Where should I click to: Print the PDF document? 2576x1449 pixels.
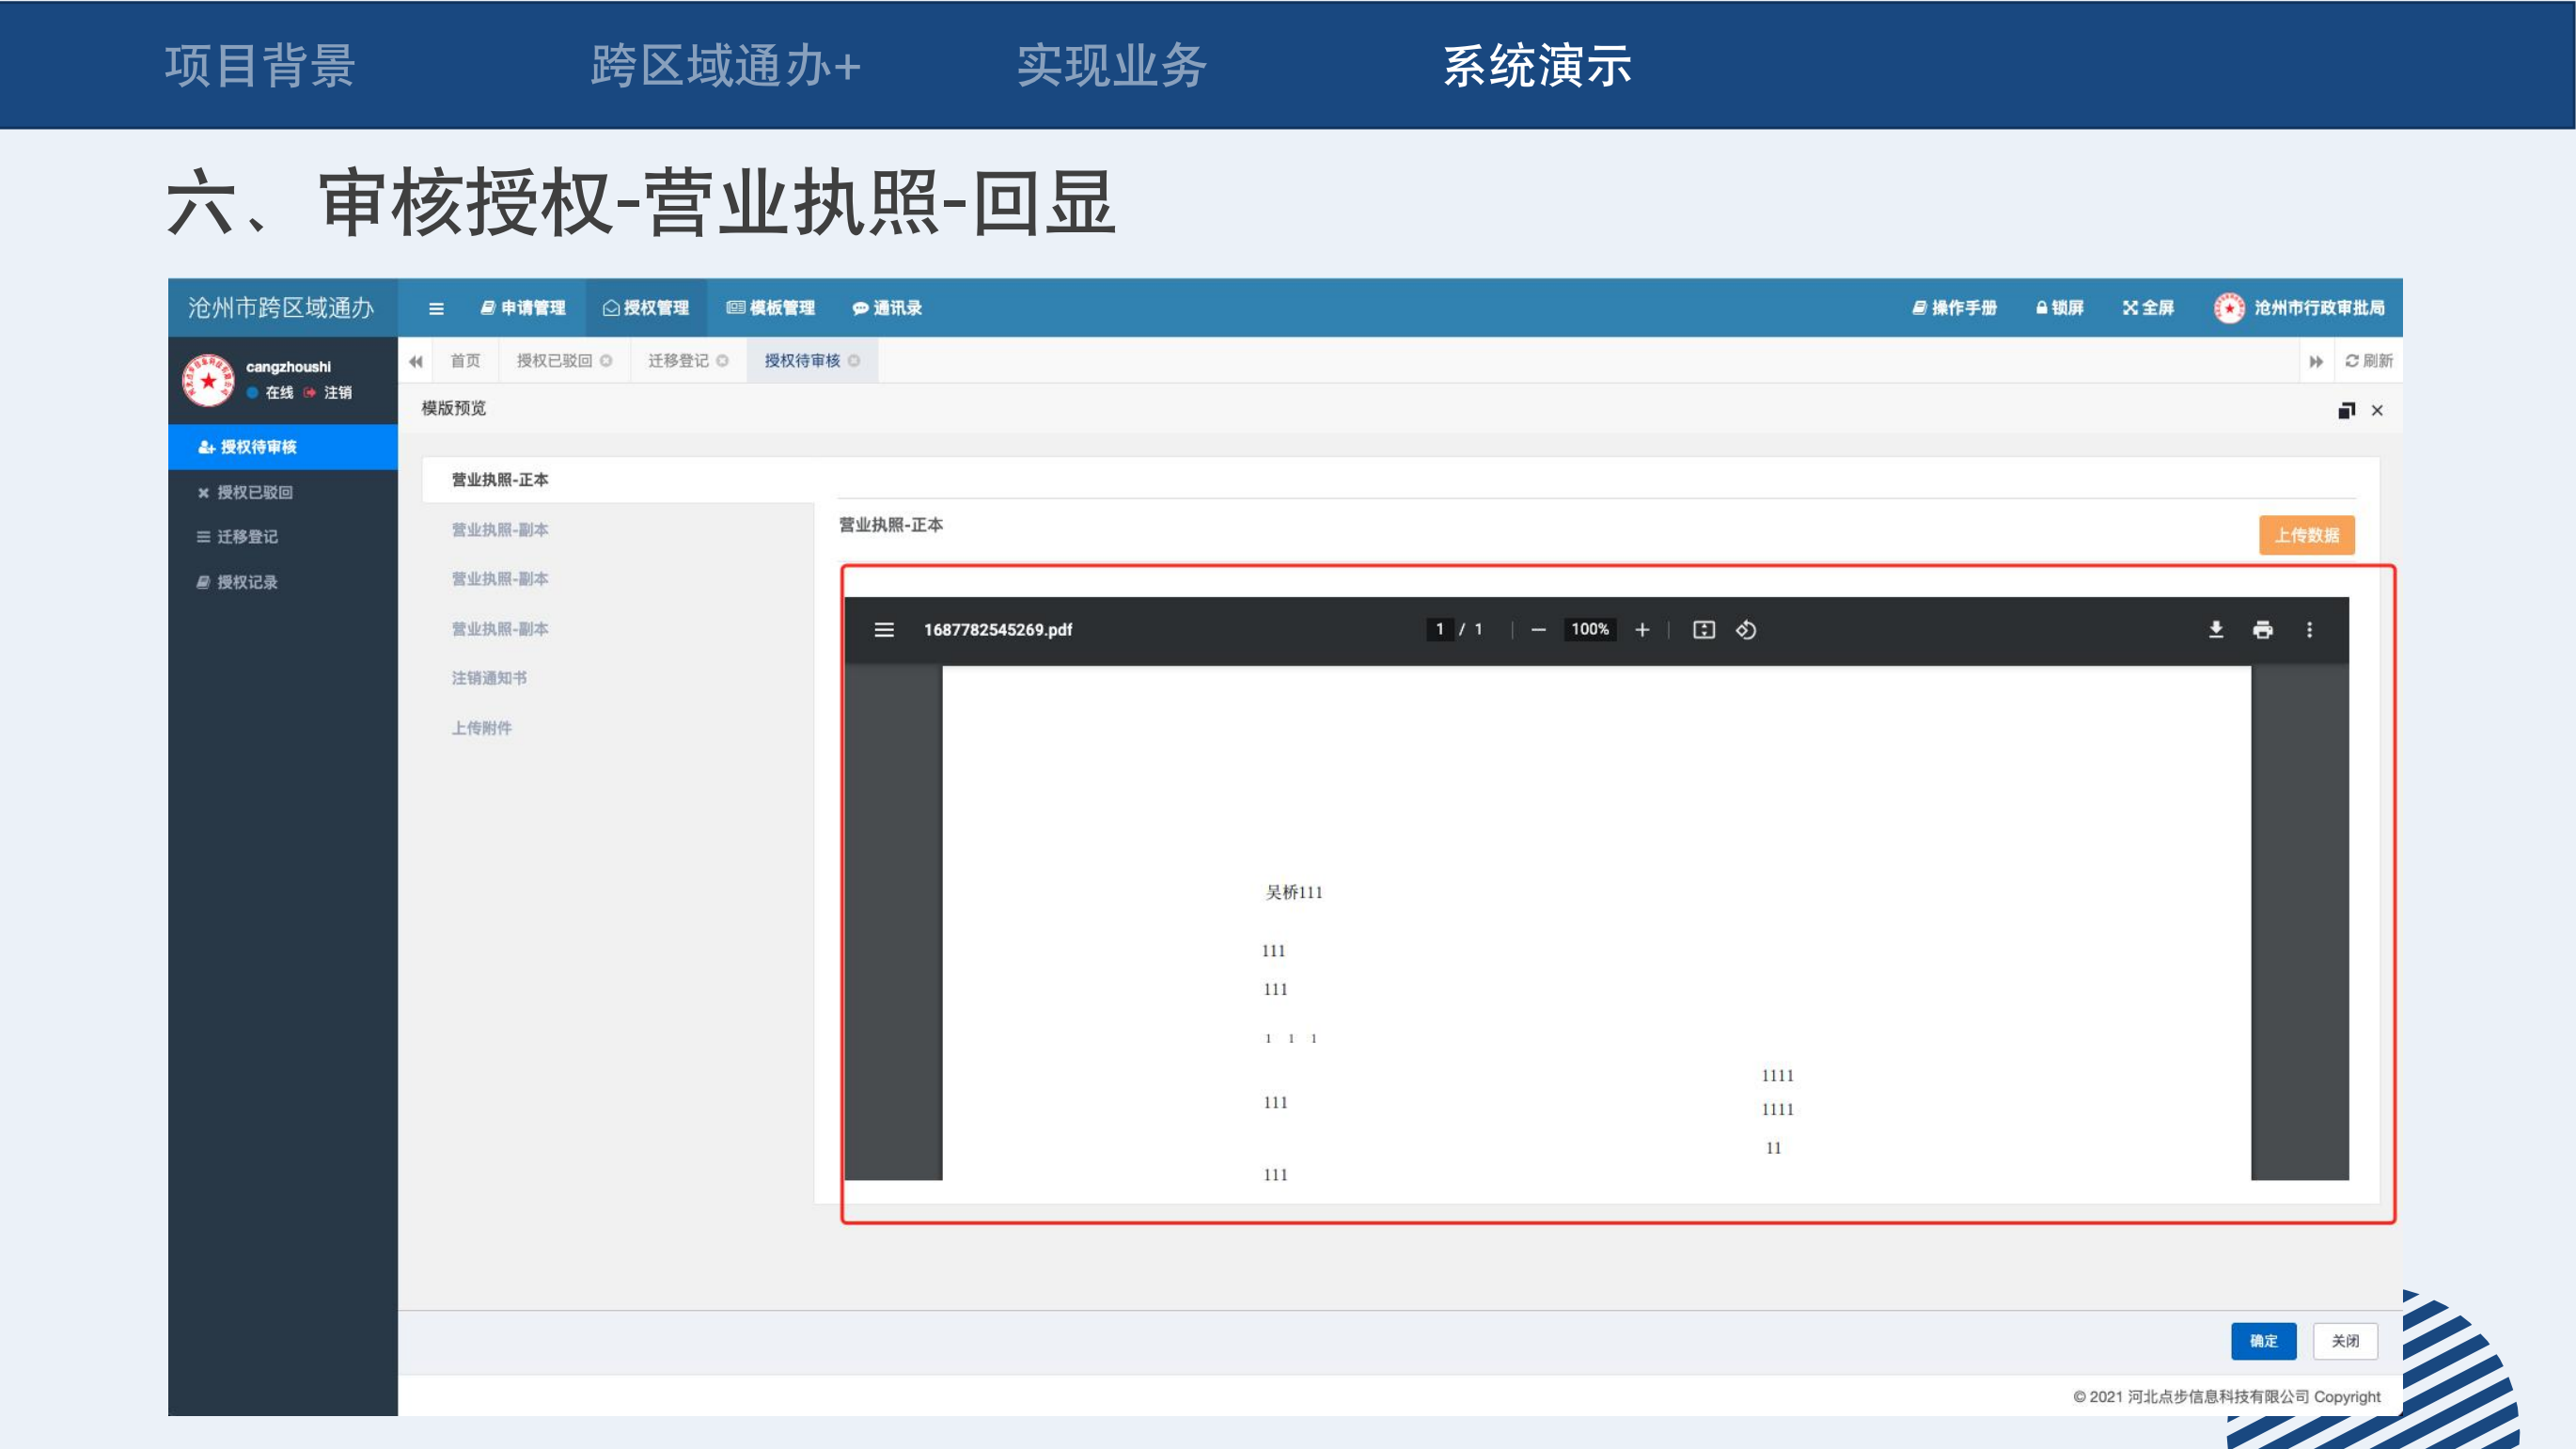coord(2262,629)
